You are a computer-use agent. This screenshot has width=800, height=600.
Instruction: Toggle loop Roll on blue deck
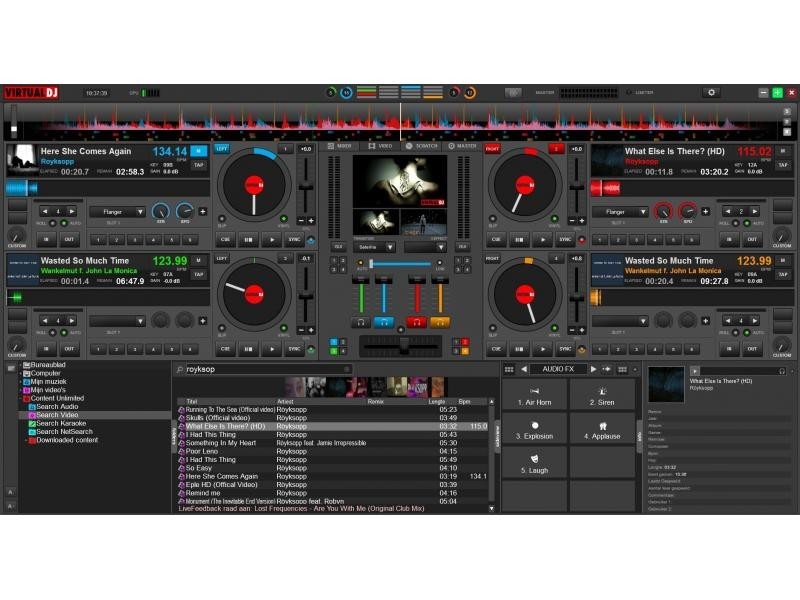[53, 223]
